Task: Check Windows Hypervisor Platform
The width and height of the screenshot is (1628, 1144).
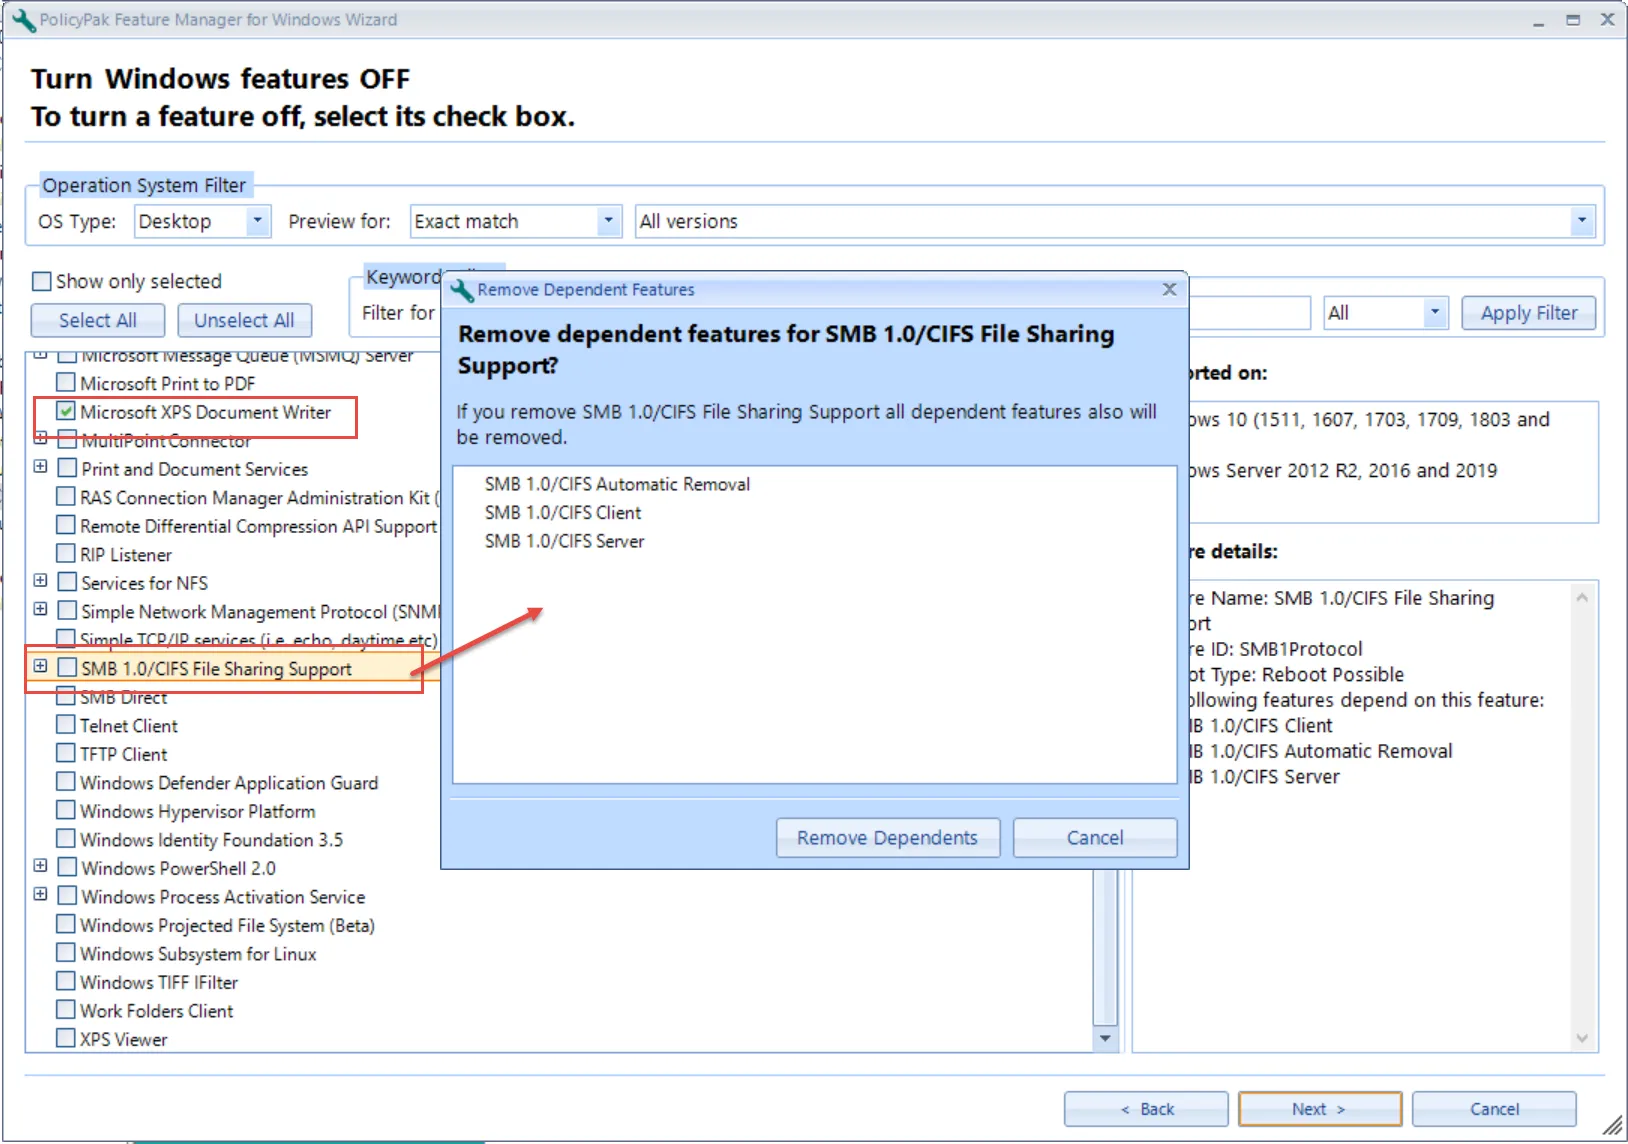Action: tap(66, 809)
